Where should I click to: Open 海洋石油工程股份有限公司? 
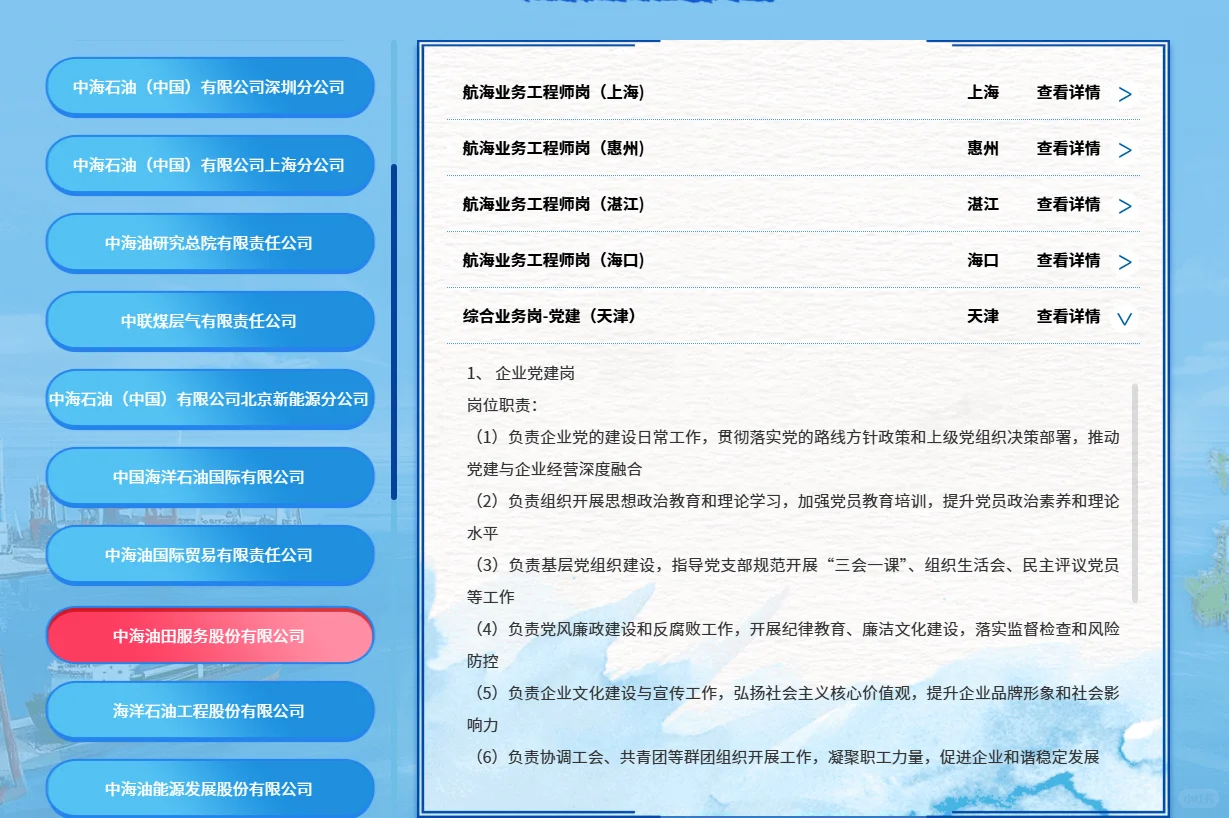210,711
